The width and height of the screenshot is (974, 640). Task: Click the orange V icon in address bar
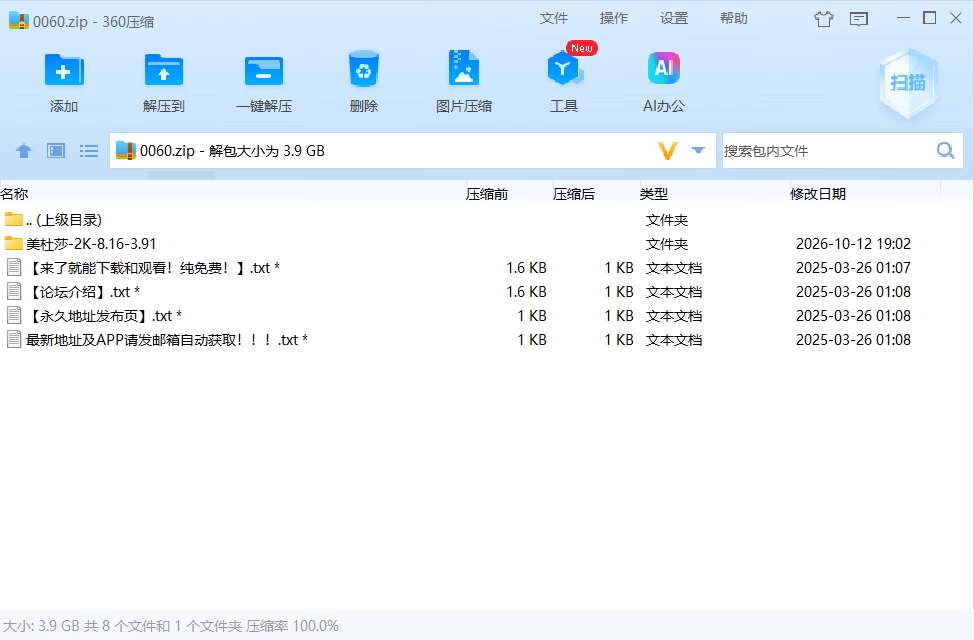click(x=667, y=150)
